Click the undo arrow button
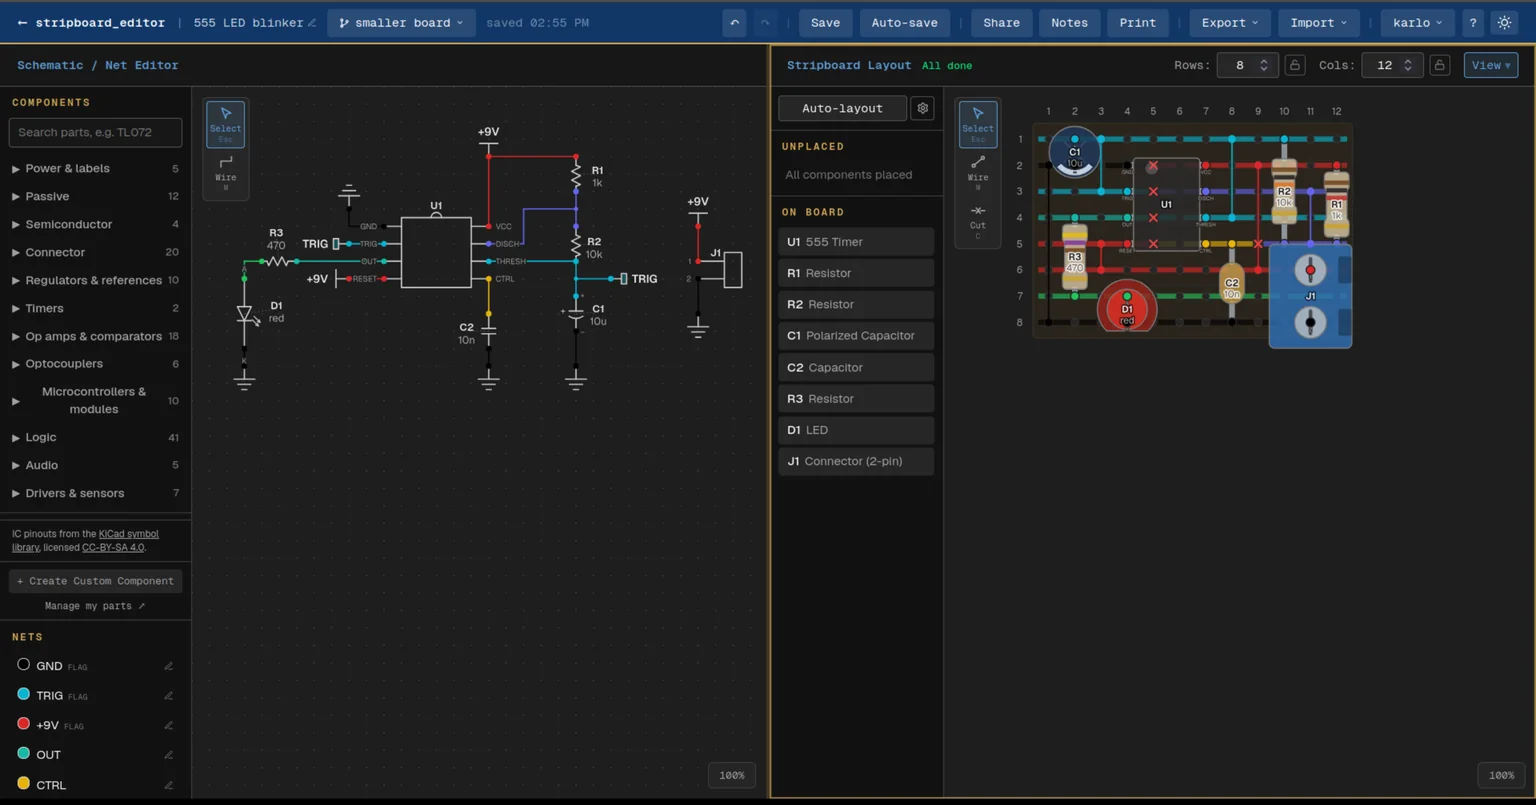The image size is (1536, 805). tap(735, 22)
